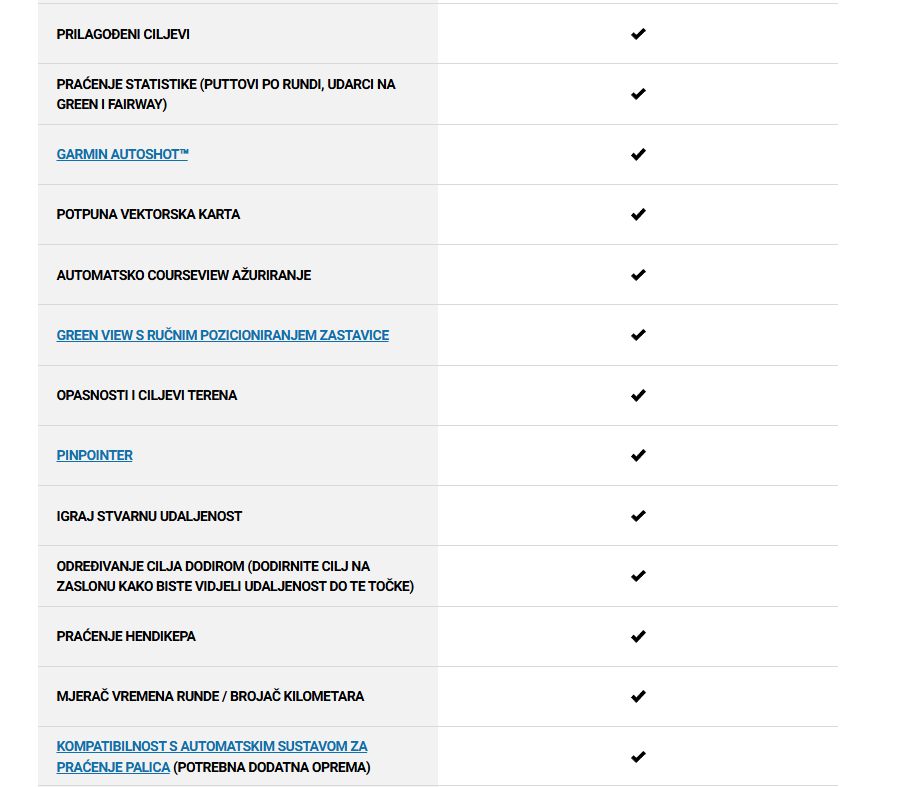897x787 pixels.
Task: Click checkmark for Mjerač vremena runde
Action: click(x=638, y=697)
